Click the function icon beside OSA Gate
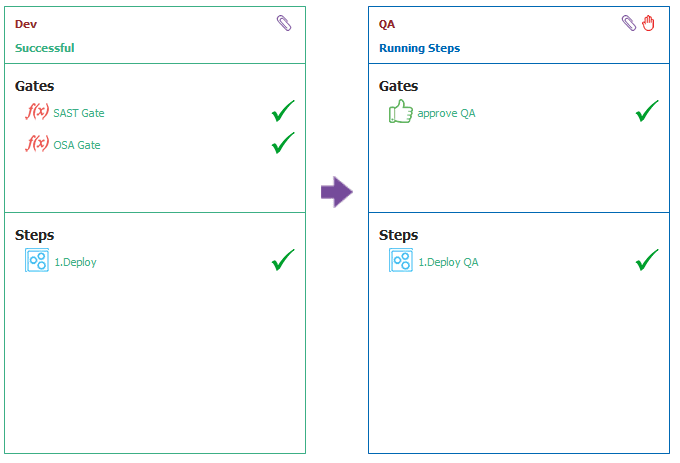This screenshot has height=463, width=680. (37, 143)
